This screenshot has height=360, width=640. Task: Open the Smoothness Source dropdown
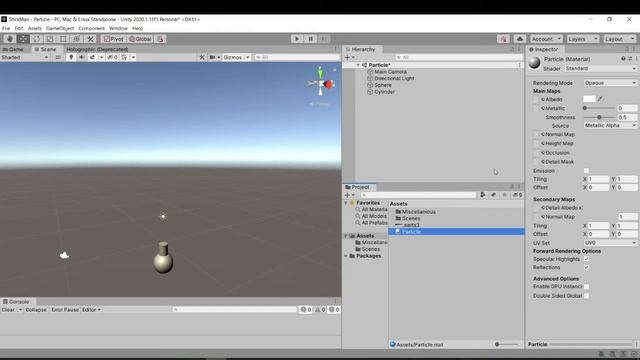610,125
